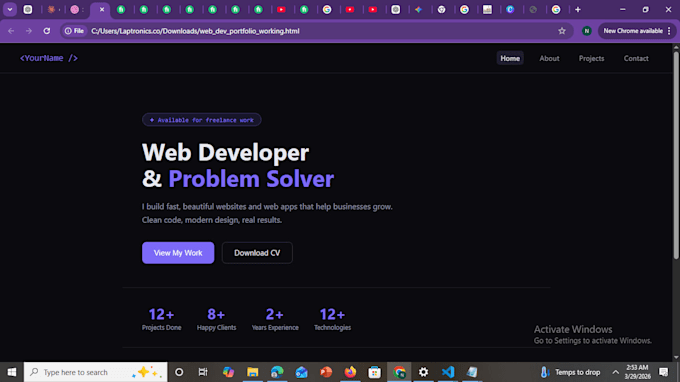
Task: Switch to the pink circle icon tab
Action: [x=75, y=9]
